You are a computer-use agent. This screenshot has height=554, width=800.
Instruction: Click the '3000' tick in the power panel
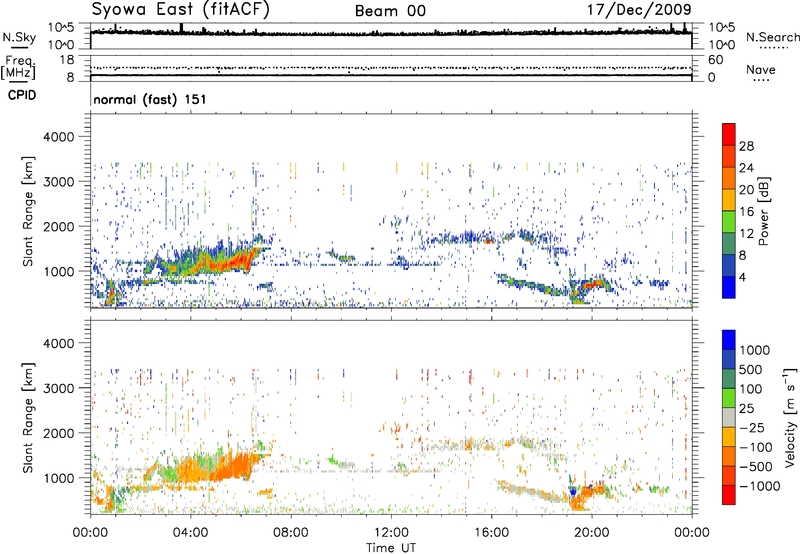pos(58,182)
